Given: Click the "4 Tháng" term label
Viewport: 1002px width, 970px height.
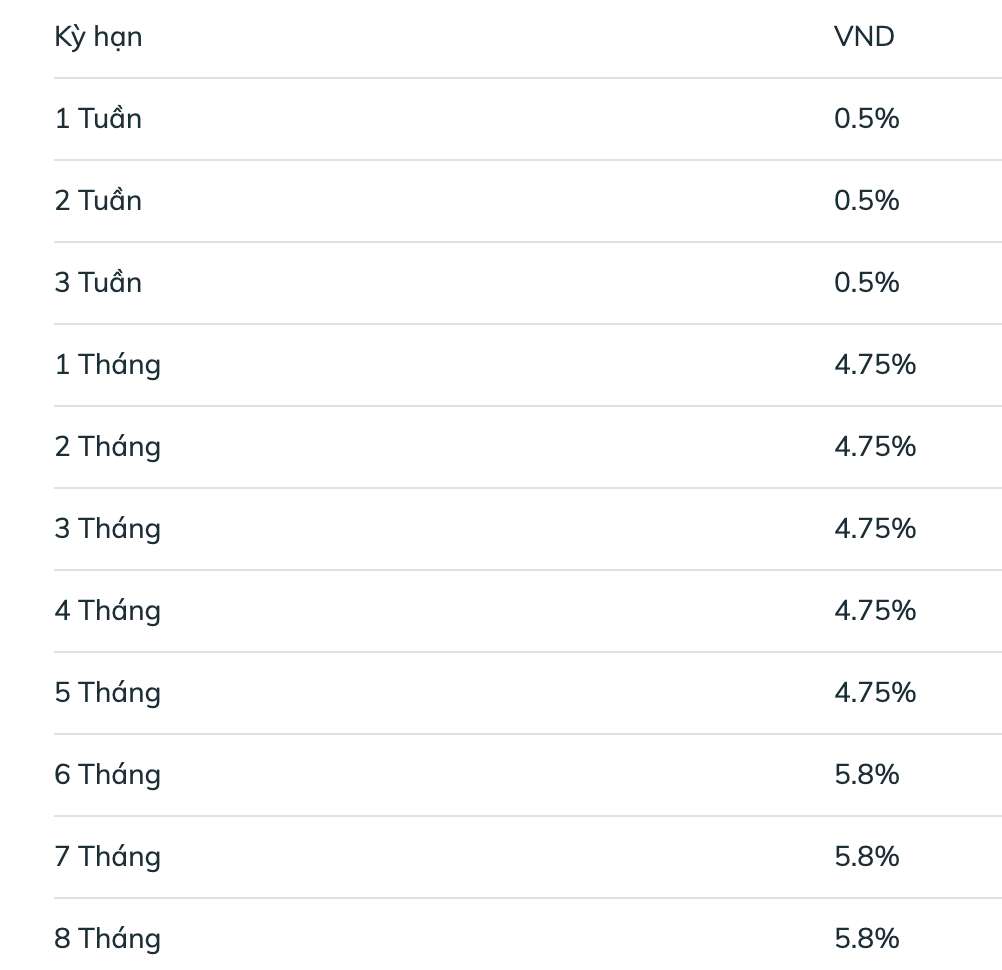Looking at the screenshot, I should pos(107,611).
